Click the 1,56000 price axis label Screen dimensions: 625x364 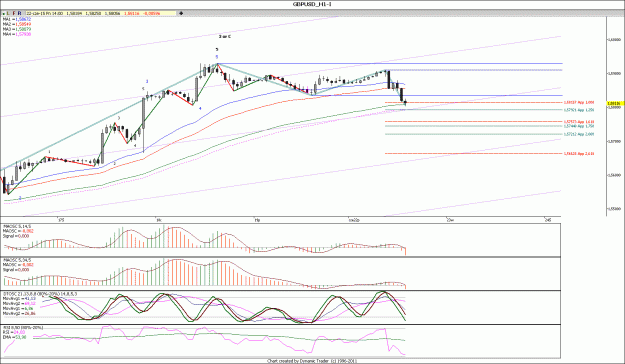614,175
